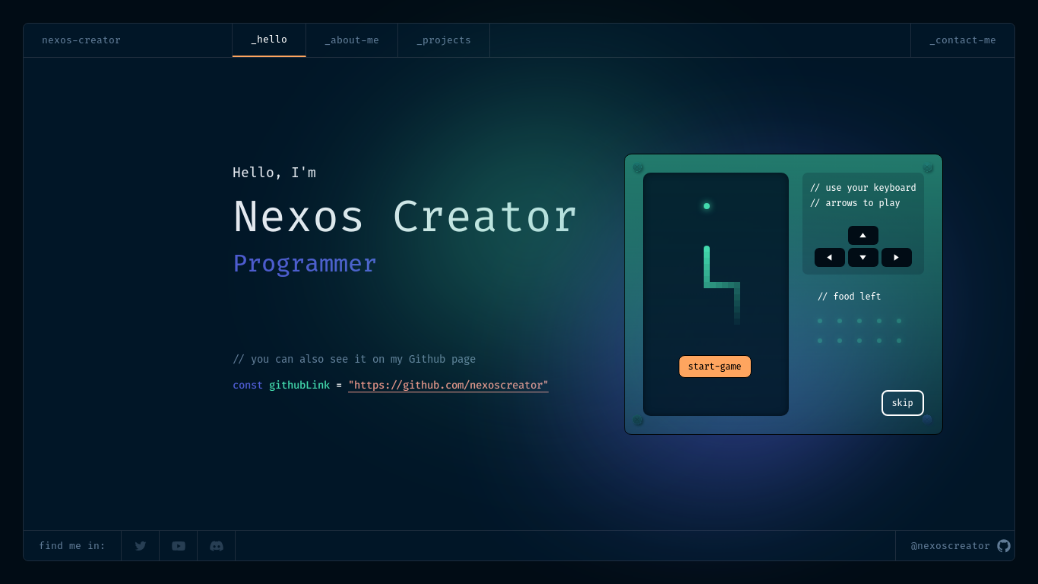Click the green food dot in game
1038x584 pixels.
(706, 206)
